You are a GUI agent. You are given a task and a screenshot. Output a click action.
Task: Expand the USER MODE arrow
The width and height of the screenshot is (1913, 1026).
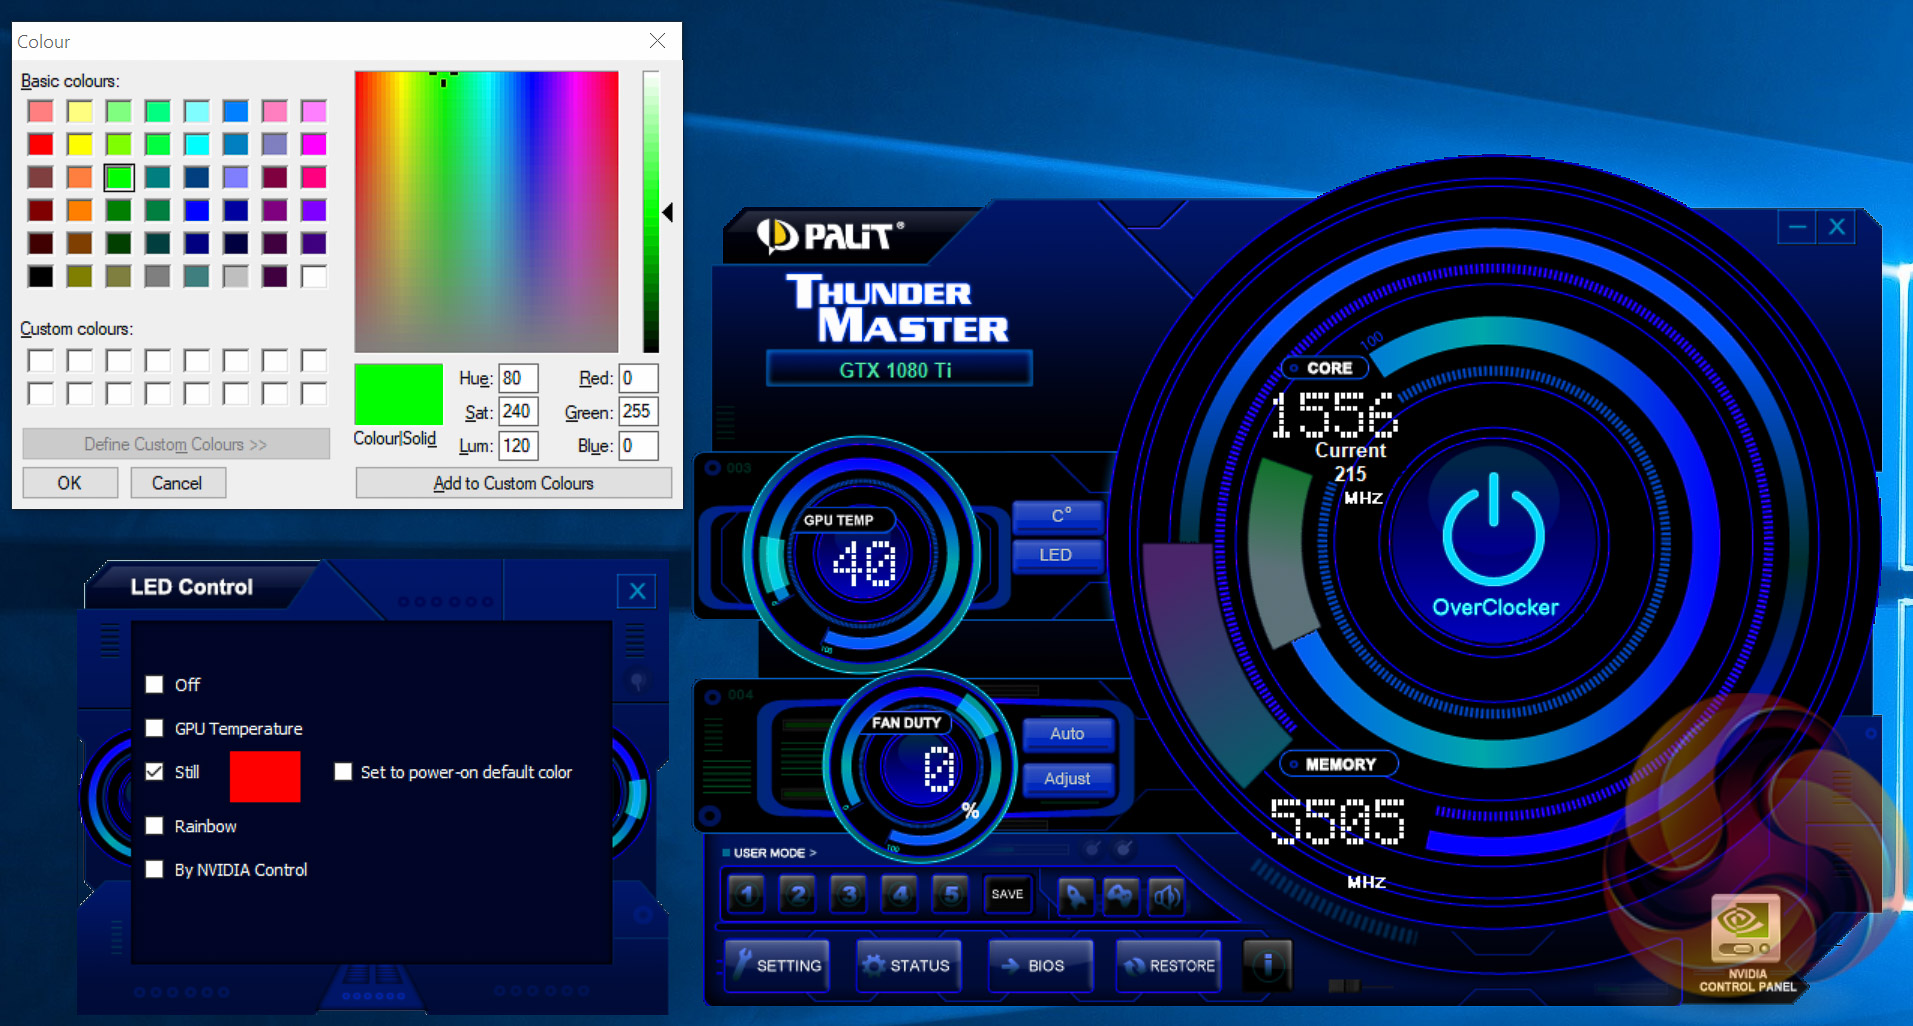(x=813, y=853)
